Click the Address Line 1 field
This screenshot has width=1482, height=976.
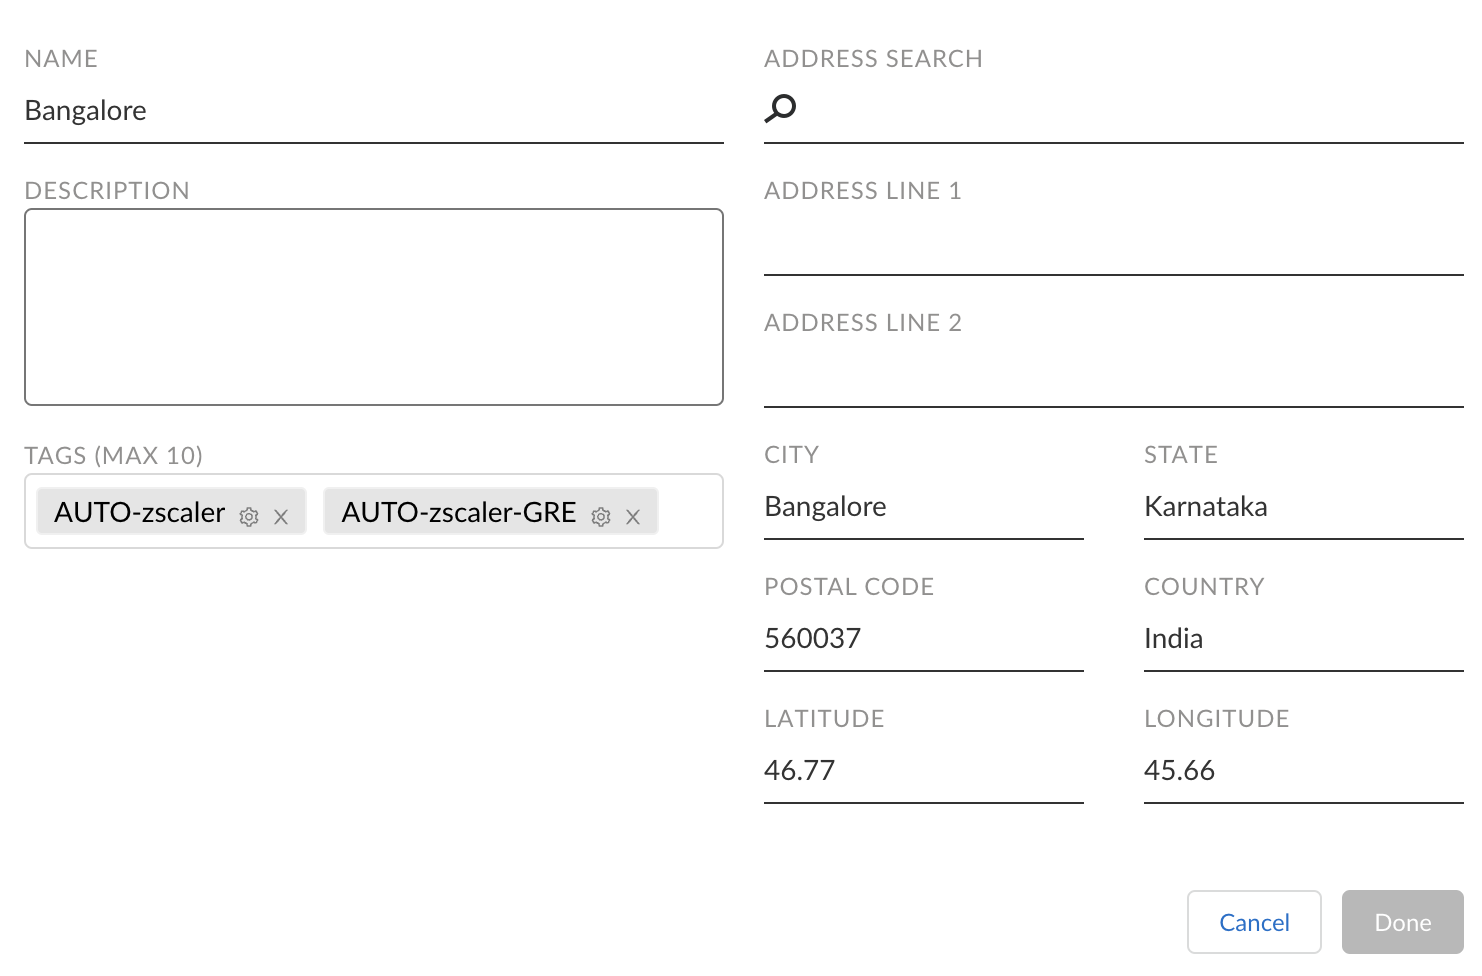1113,243
